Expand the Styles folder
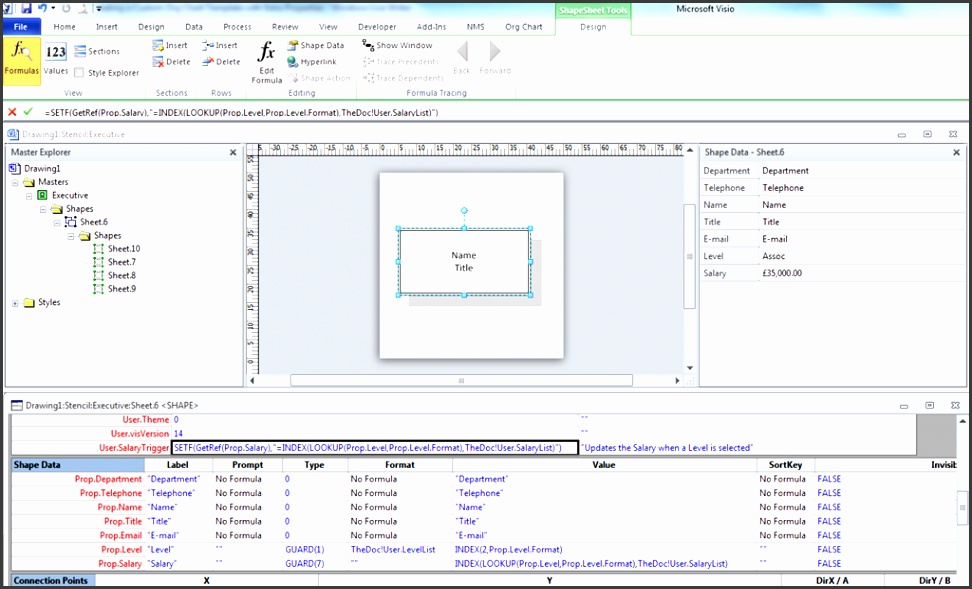 (x=15, y=302)
